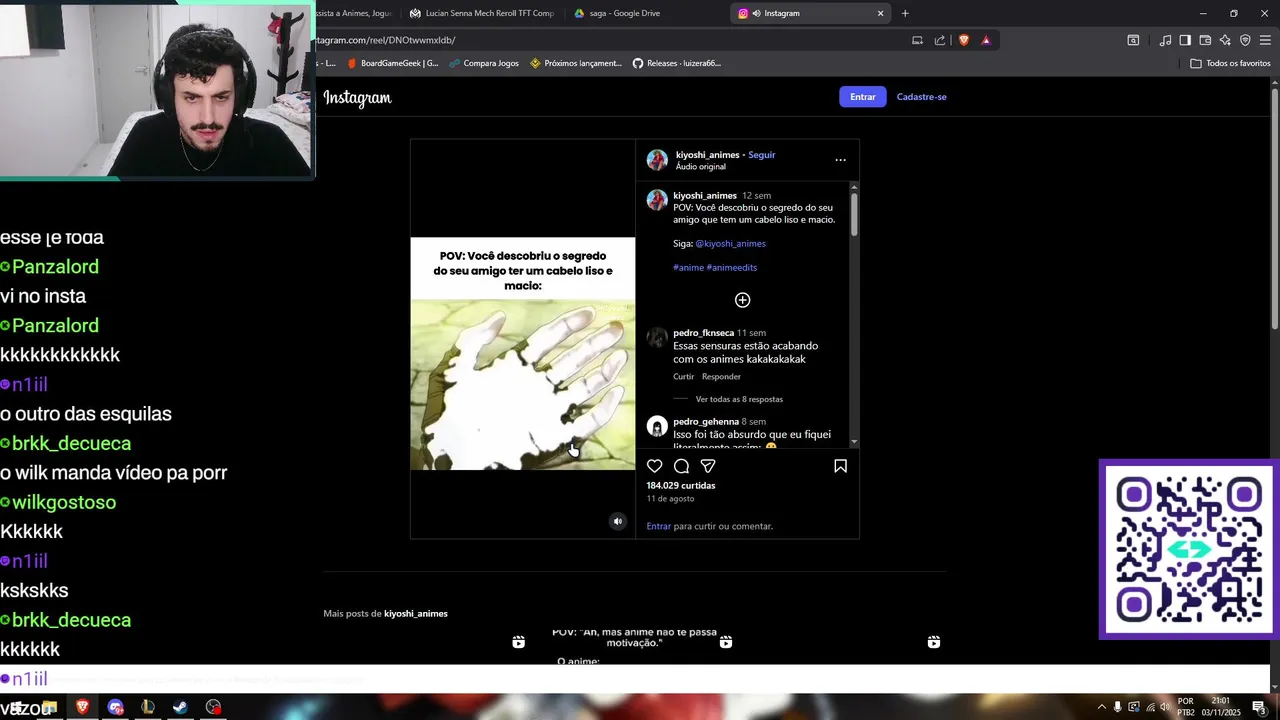1280x720 pixels.
Task: Close the Instagram tab
Action: coord(880,13)
